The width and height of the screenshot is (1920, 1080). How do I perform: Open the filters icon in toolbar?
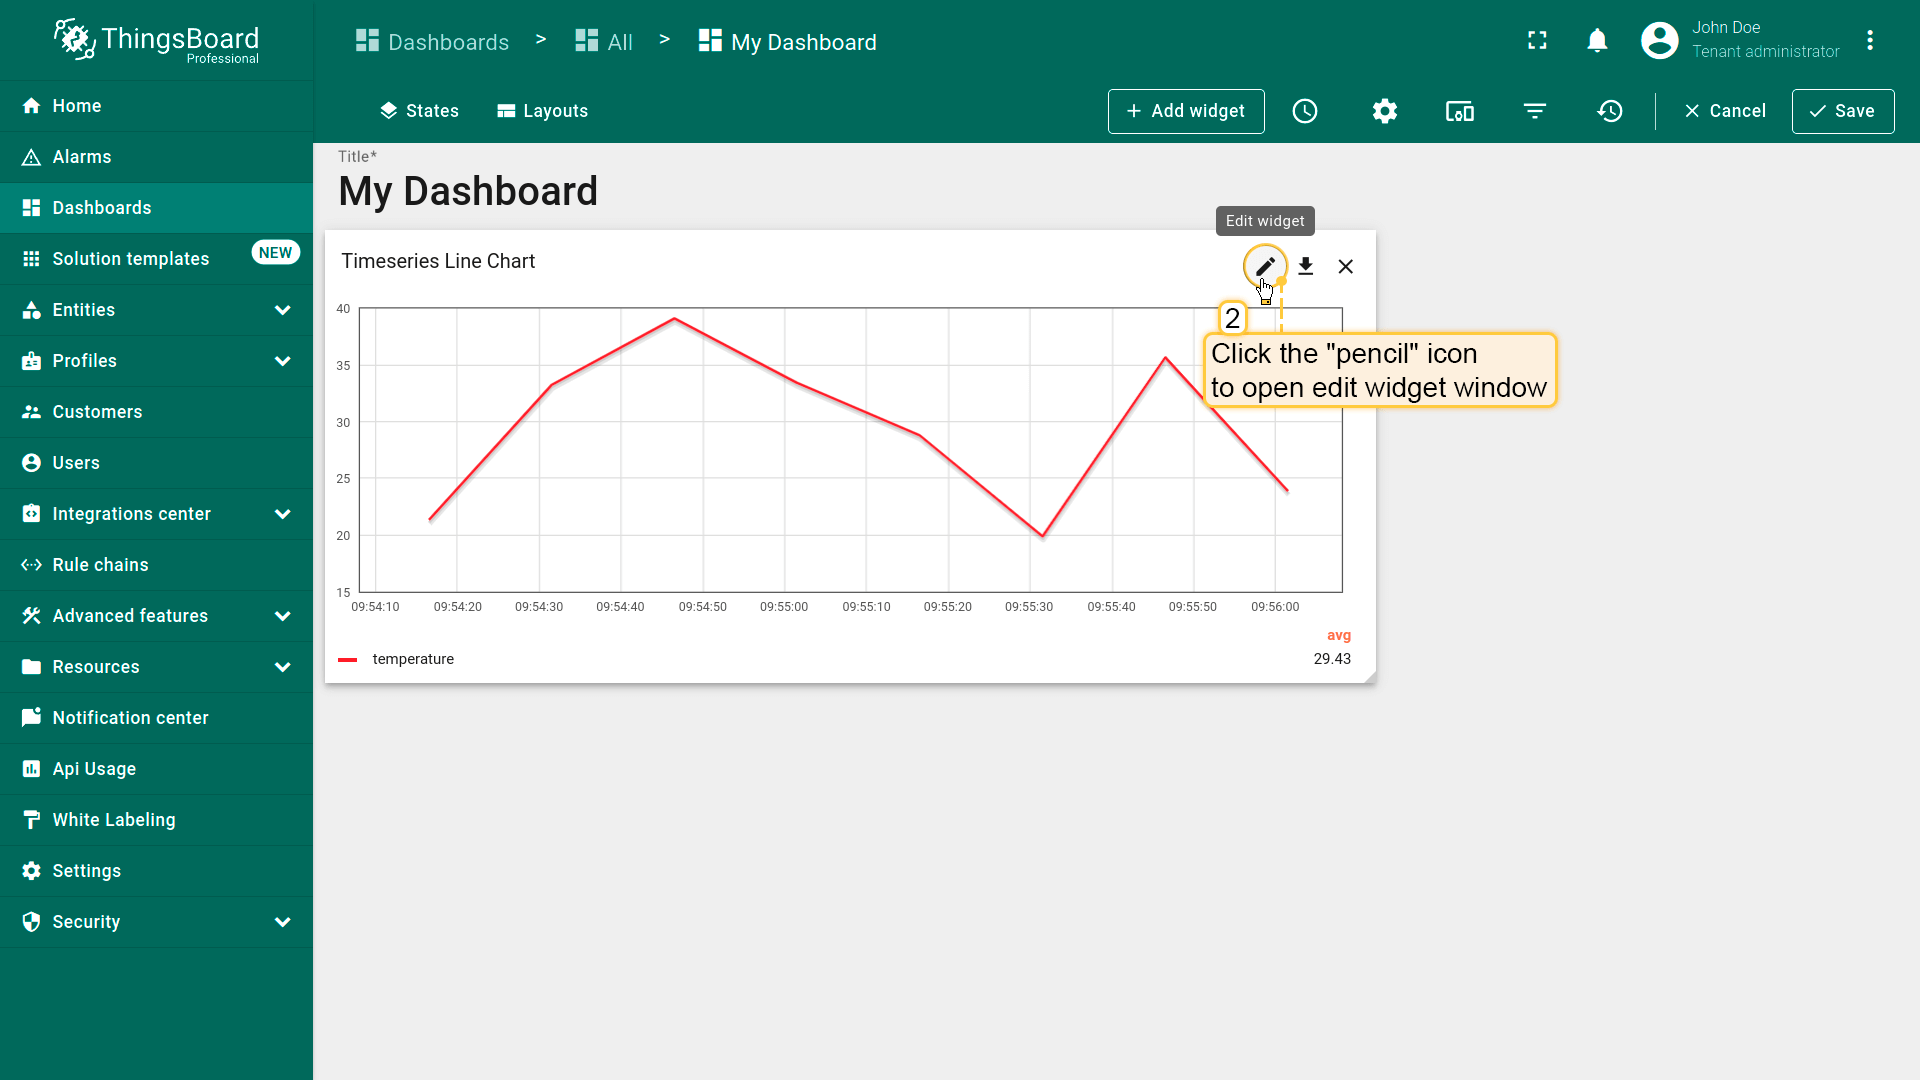pos(1535,111)
